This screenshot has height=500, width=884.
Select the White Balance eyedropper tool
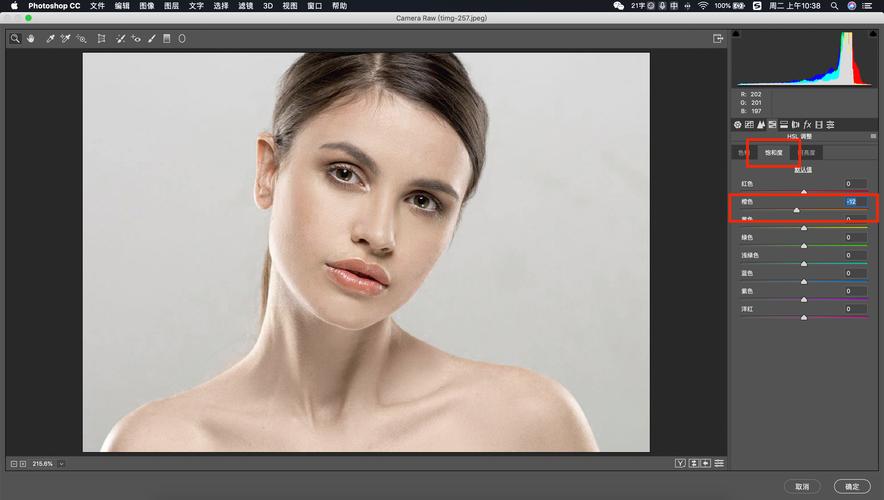[x=50, y=38]
